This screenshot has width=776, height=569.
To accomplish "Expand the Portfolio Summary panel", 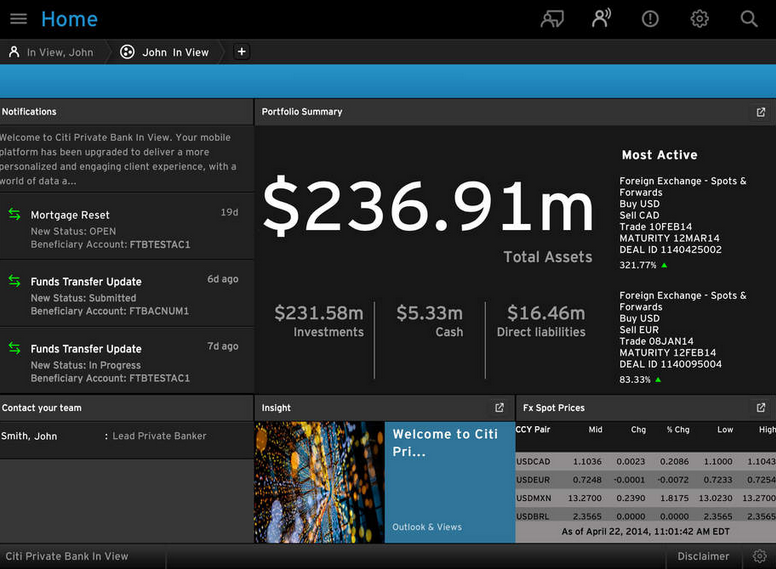I will point(761,112).
